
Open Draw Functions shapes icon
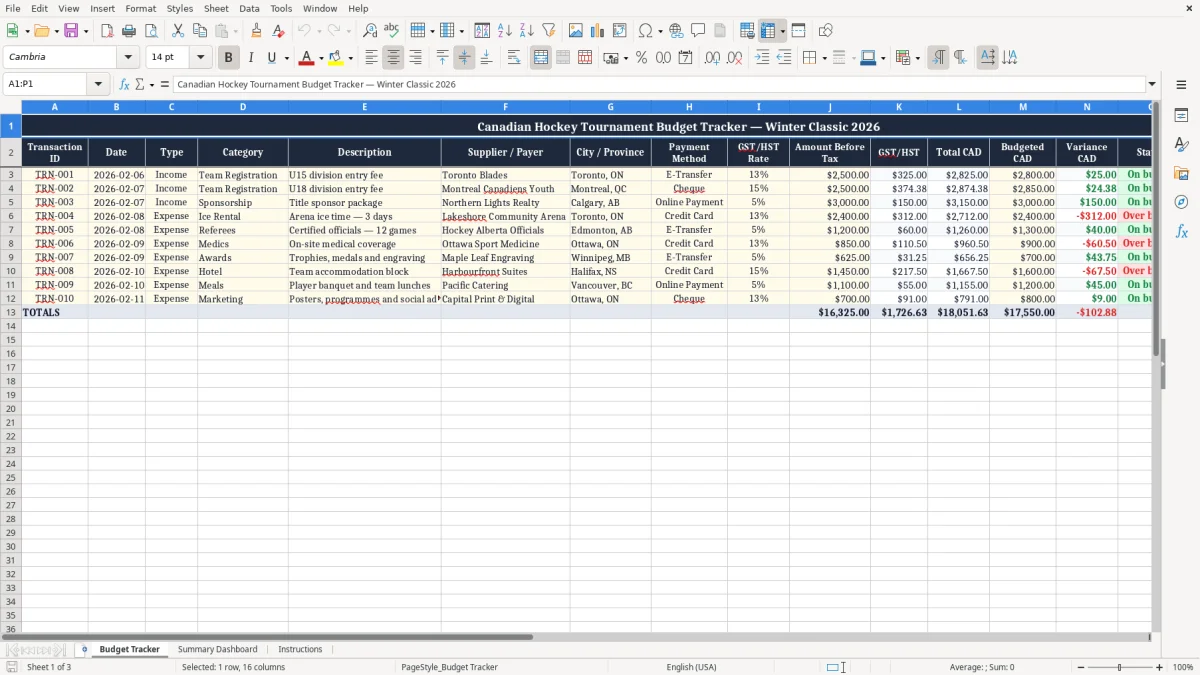[x=826, y=31]
